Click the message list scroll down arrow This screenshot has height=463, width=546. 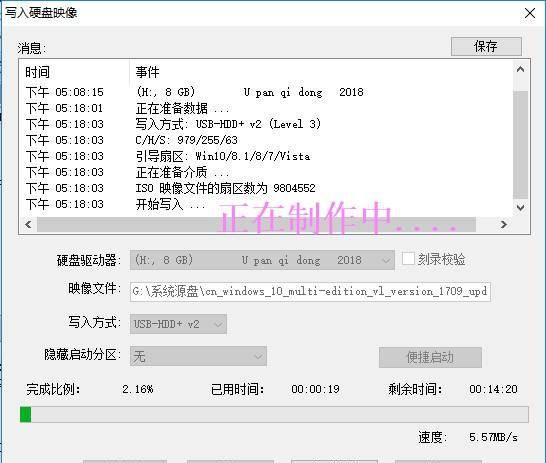pyautogui.click(x=520, y=208)
